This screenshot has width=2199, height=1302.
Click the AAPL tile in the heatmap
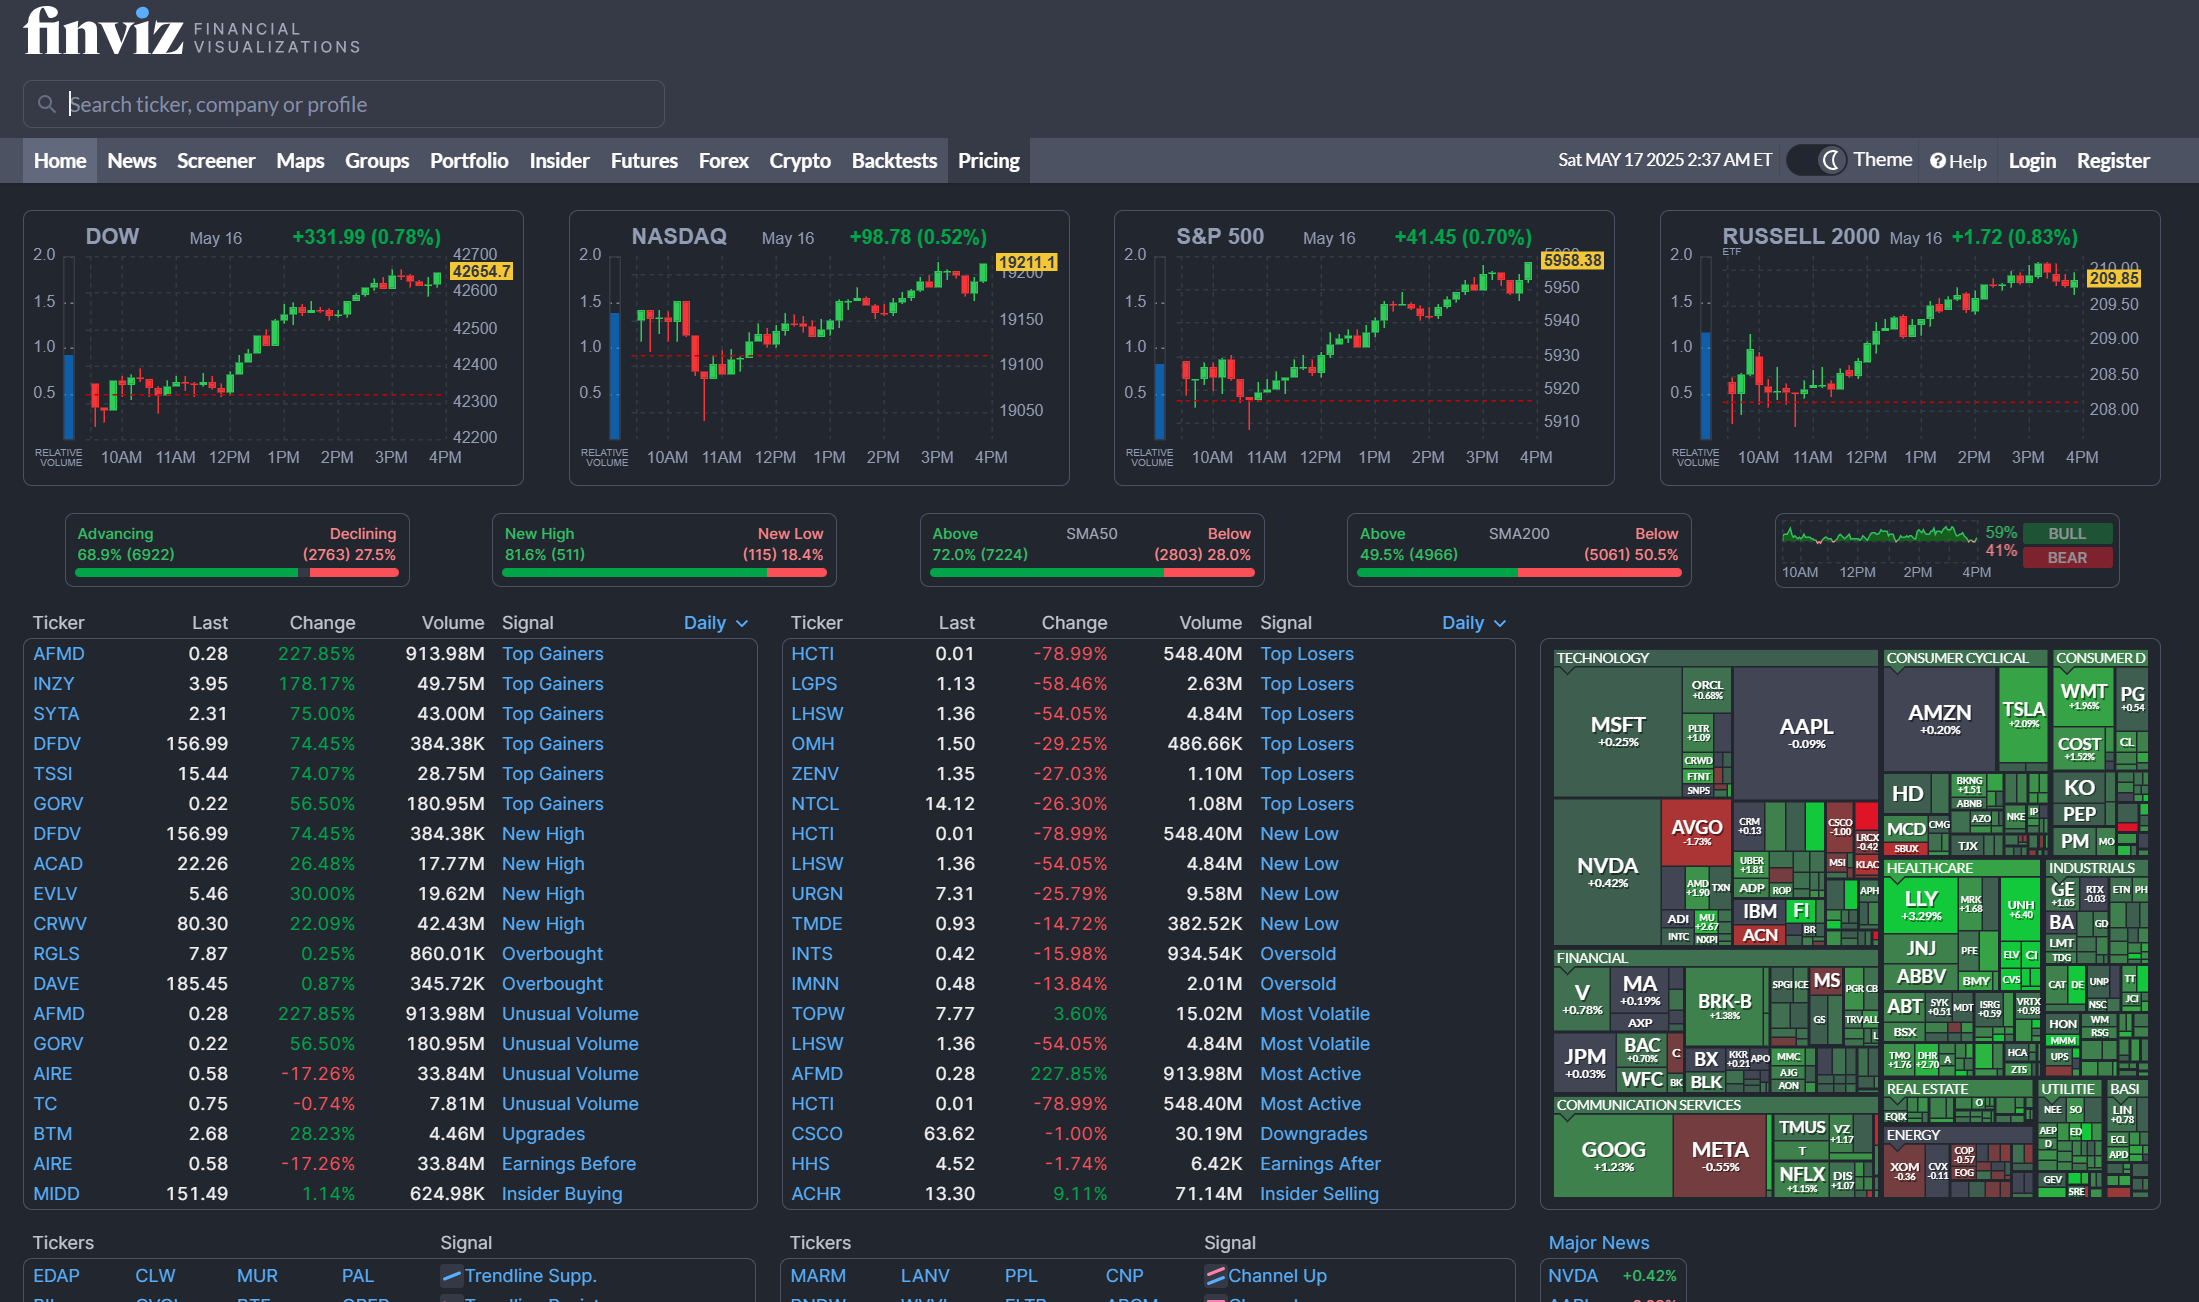(x=1806, y=732)
